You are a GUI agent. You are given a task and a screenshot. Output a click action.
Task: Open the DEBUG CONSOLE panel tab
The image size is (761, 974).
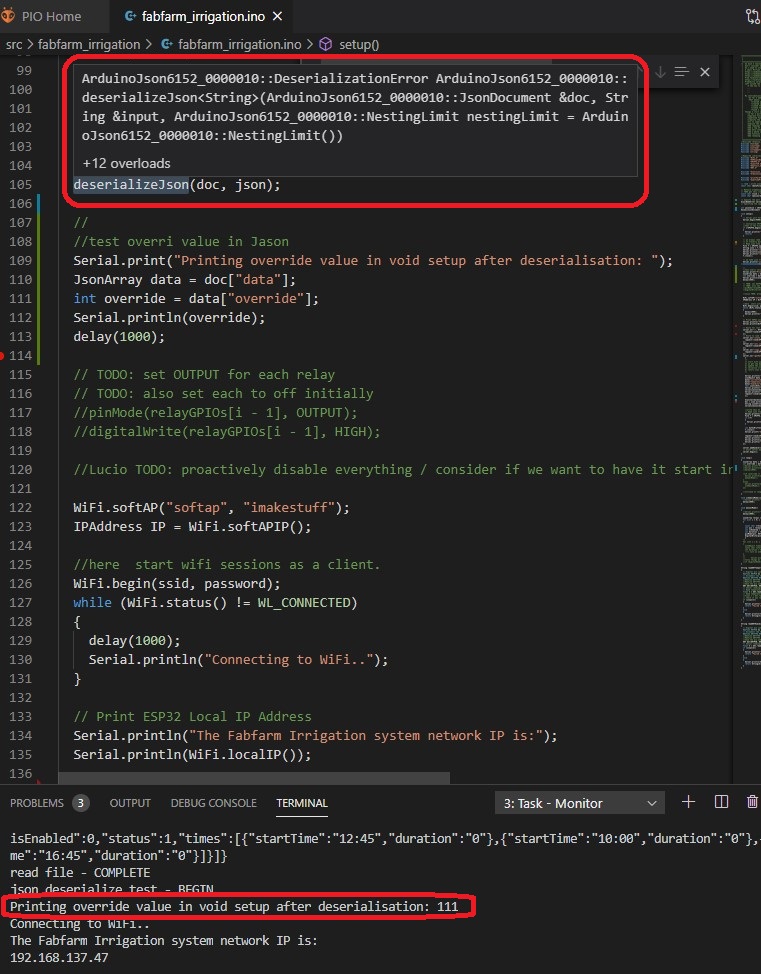(x=214, y=804)
